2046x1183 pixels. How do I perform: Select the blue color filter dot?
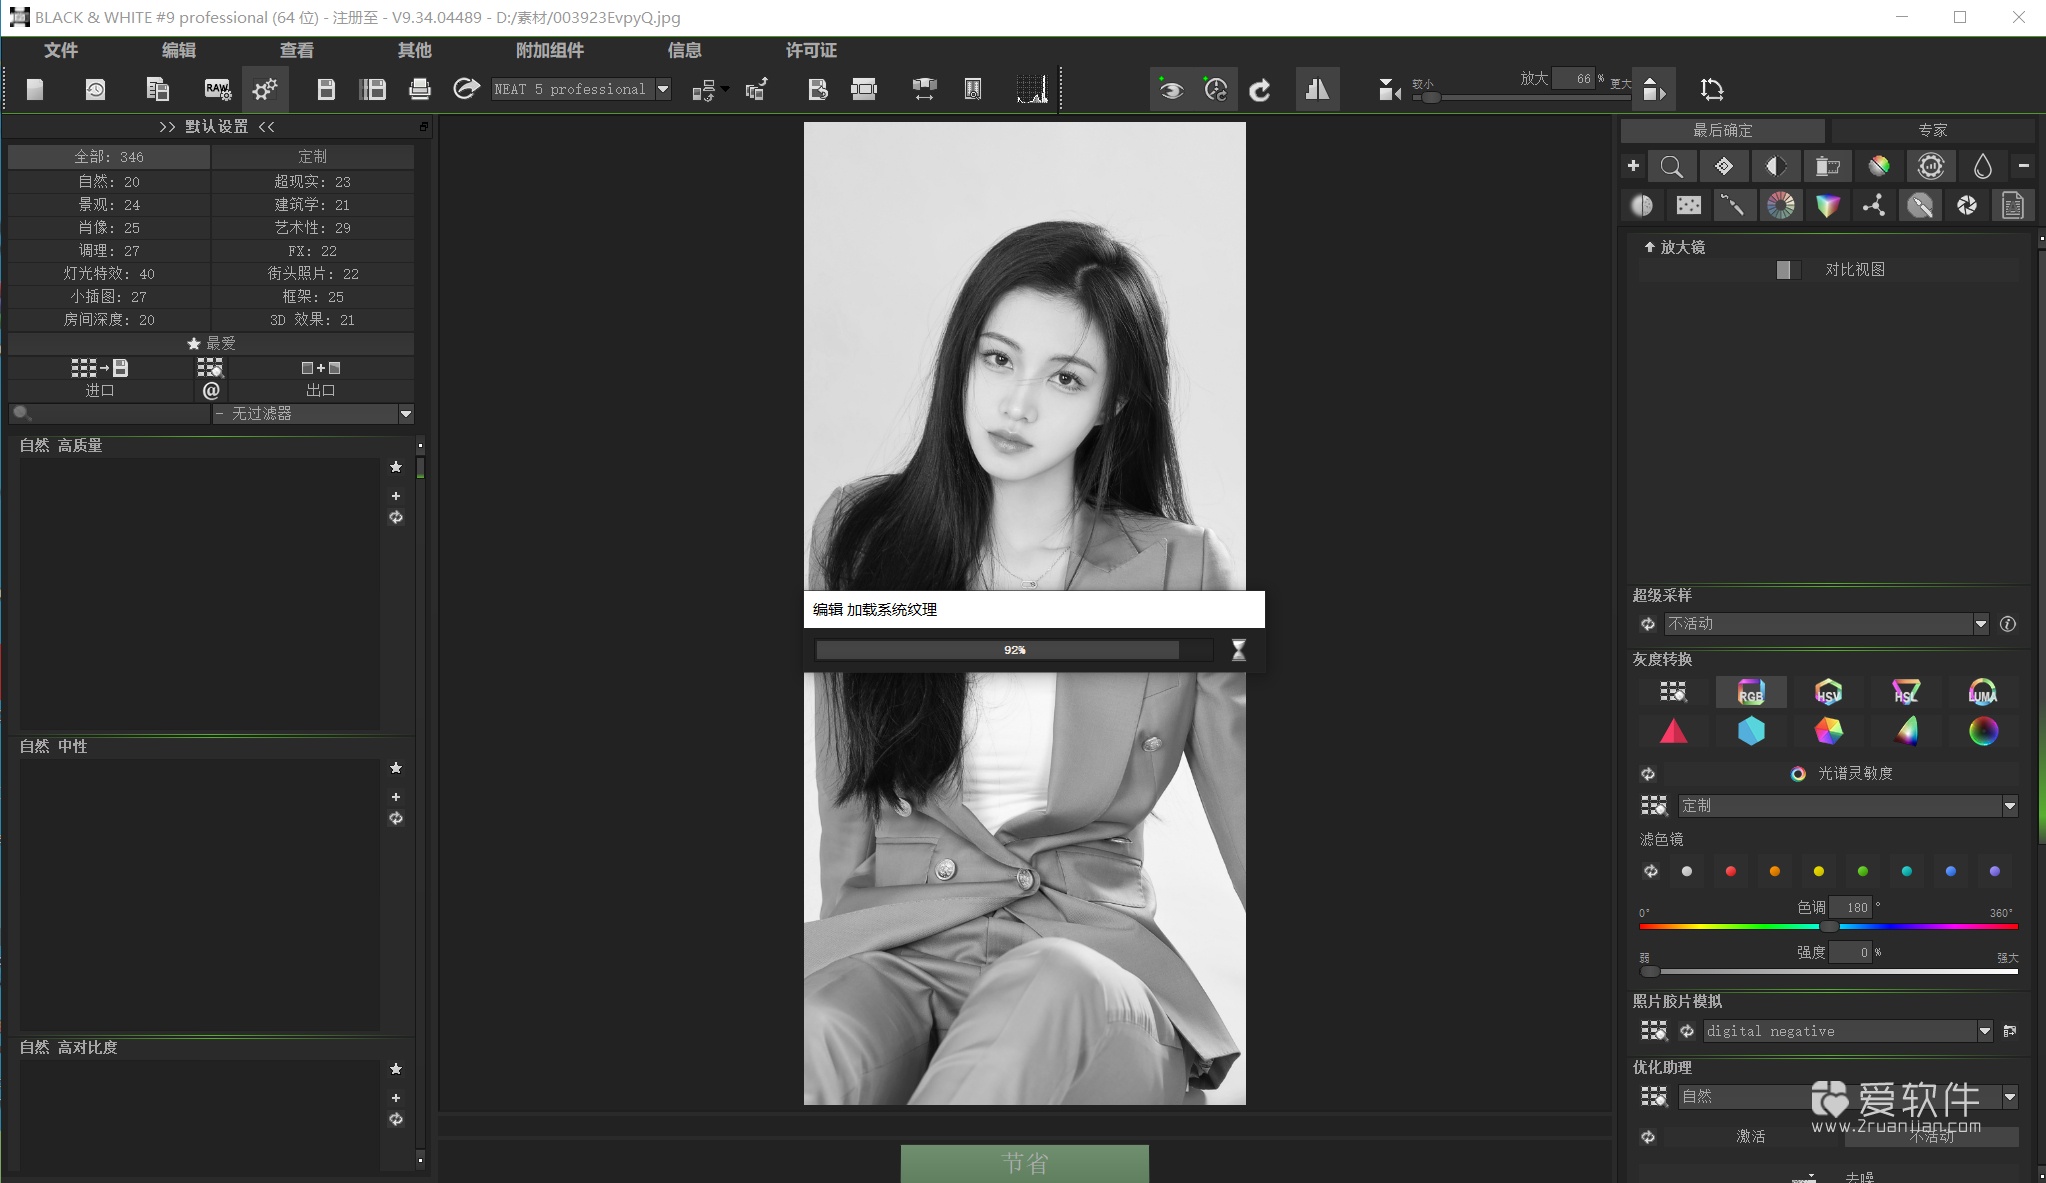[1950, 871]
